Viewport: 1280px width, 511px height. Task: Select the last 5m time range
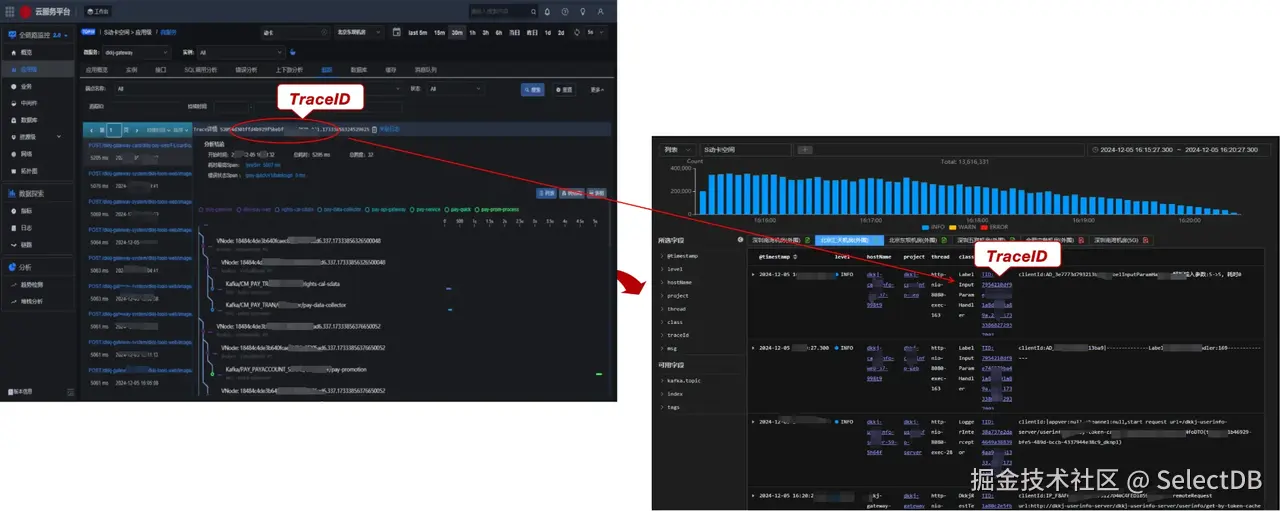pyautogui.click(x=418, y=32)
